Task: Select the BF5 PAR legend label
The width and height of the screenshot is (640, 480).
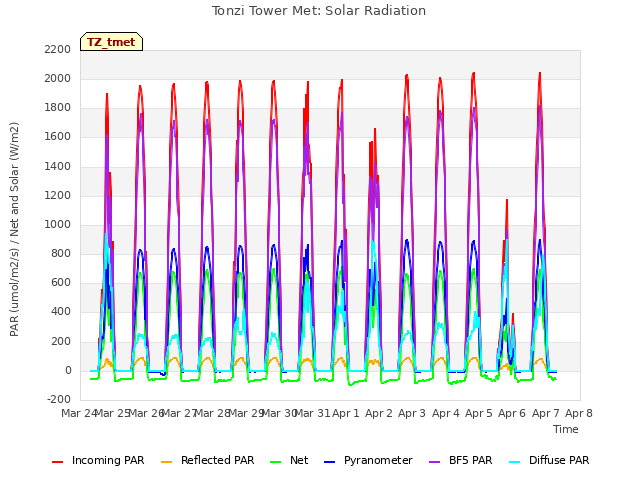Action: point(471,460)
